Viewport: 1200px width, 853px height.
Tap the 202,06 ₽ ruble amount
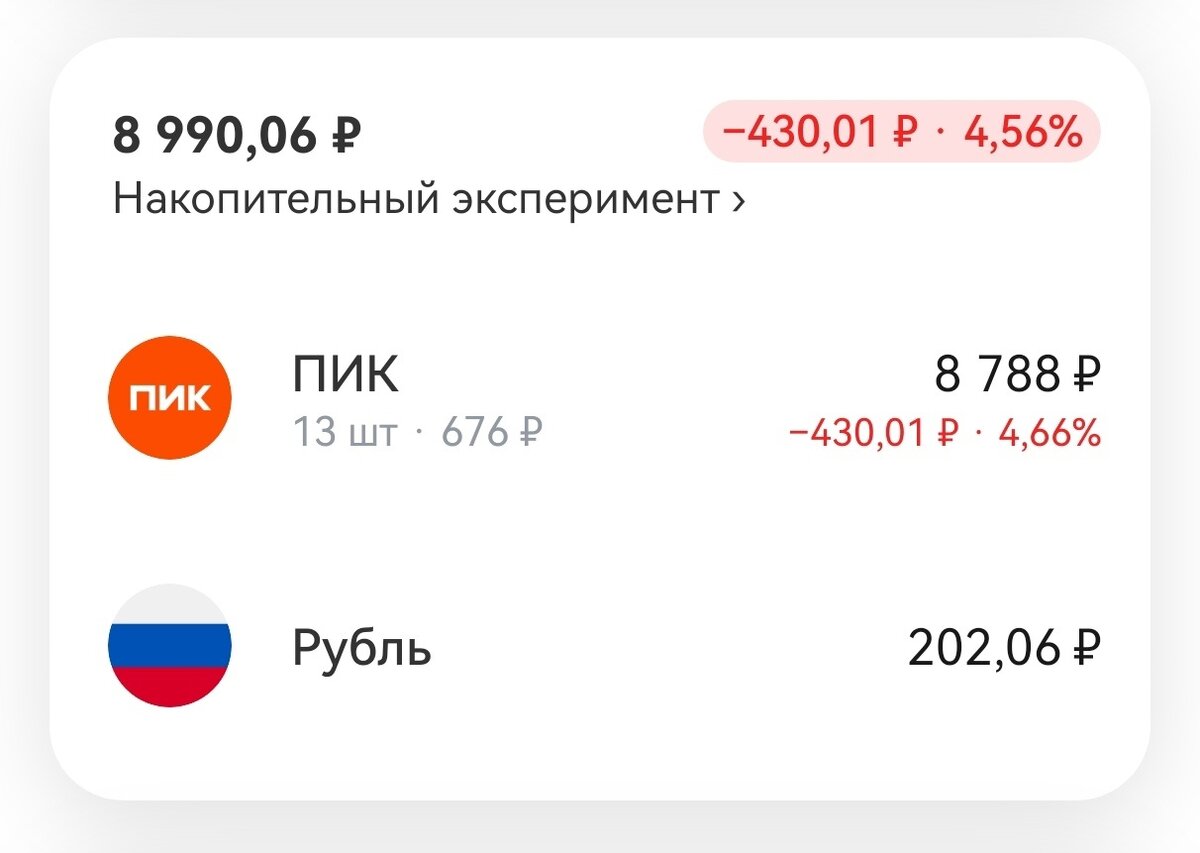pyautogui.click(x=1003, y=647)
